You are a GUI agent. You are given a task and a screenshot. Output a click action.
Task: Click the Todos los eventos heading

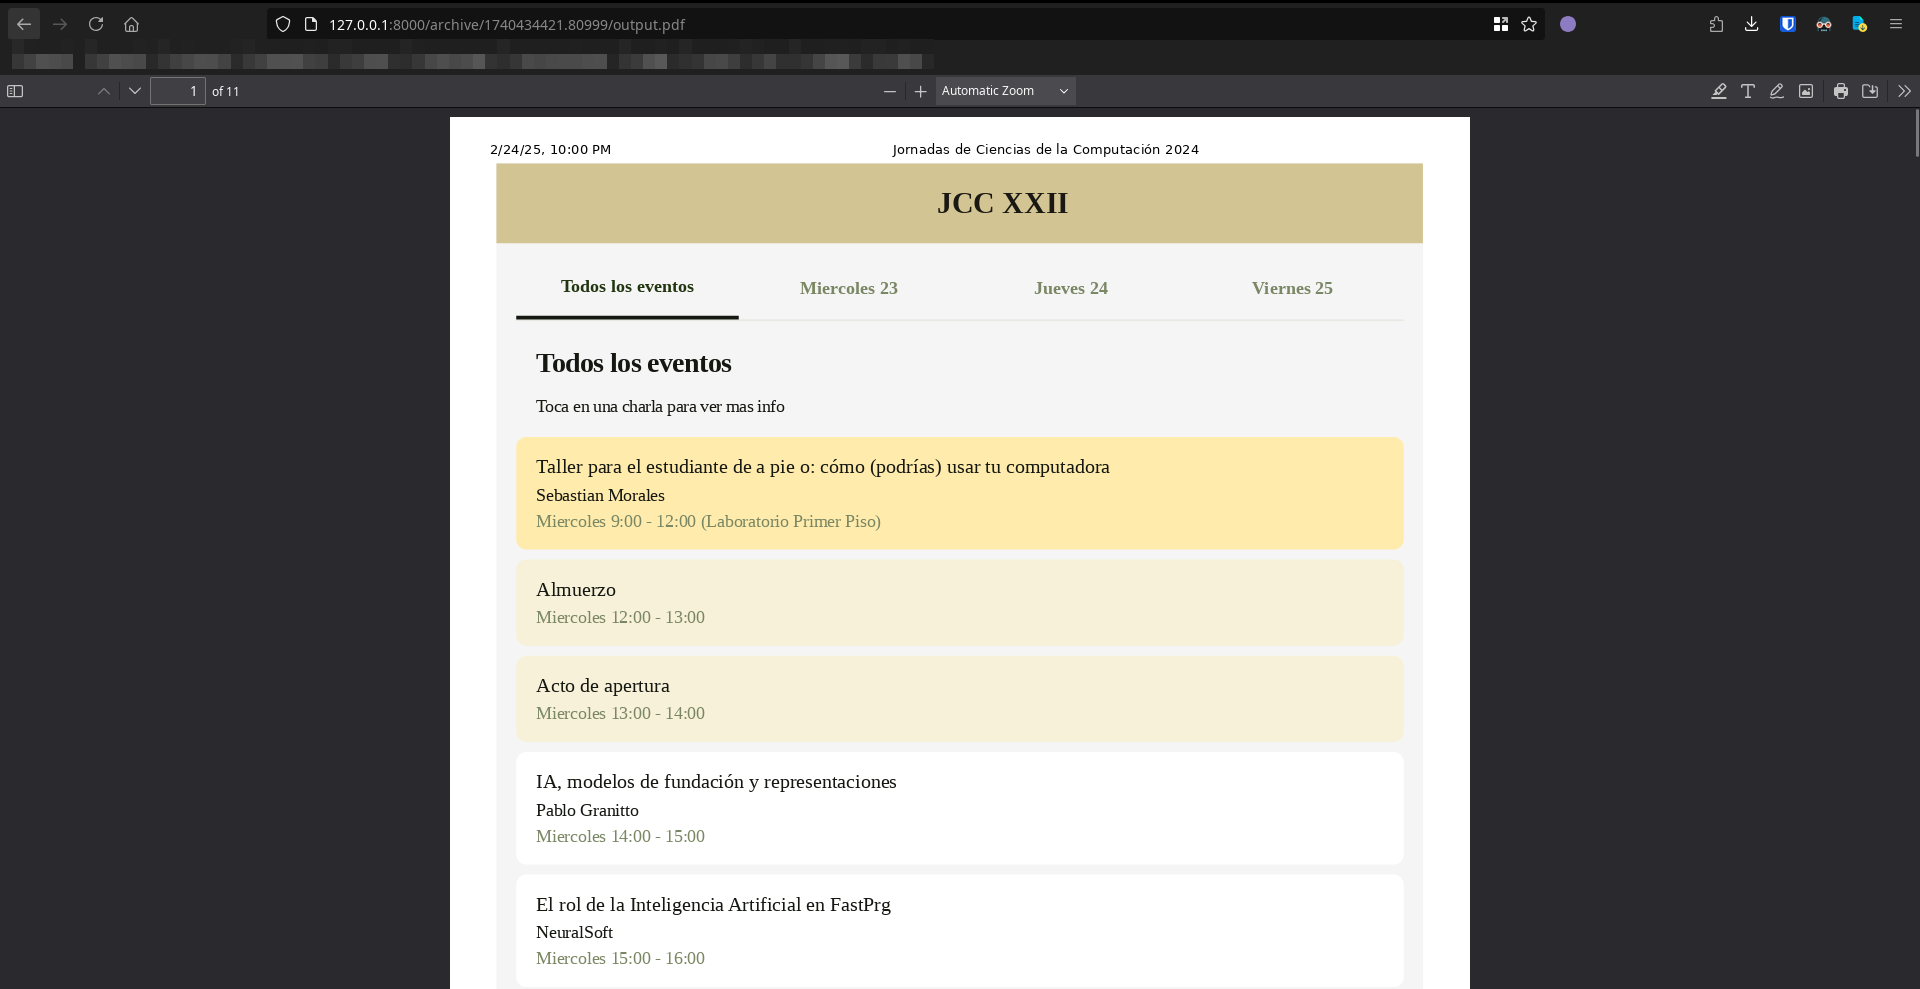634,363
